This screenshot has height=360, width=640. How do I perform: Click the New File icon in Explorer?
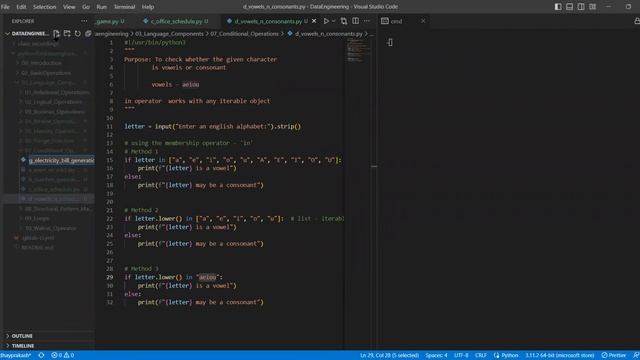pos(56,34)
